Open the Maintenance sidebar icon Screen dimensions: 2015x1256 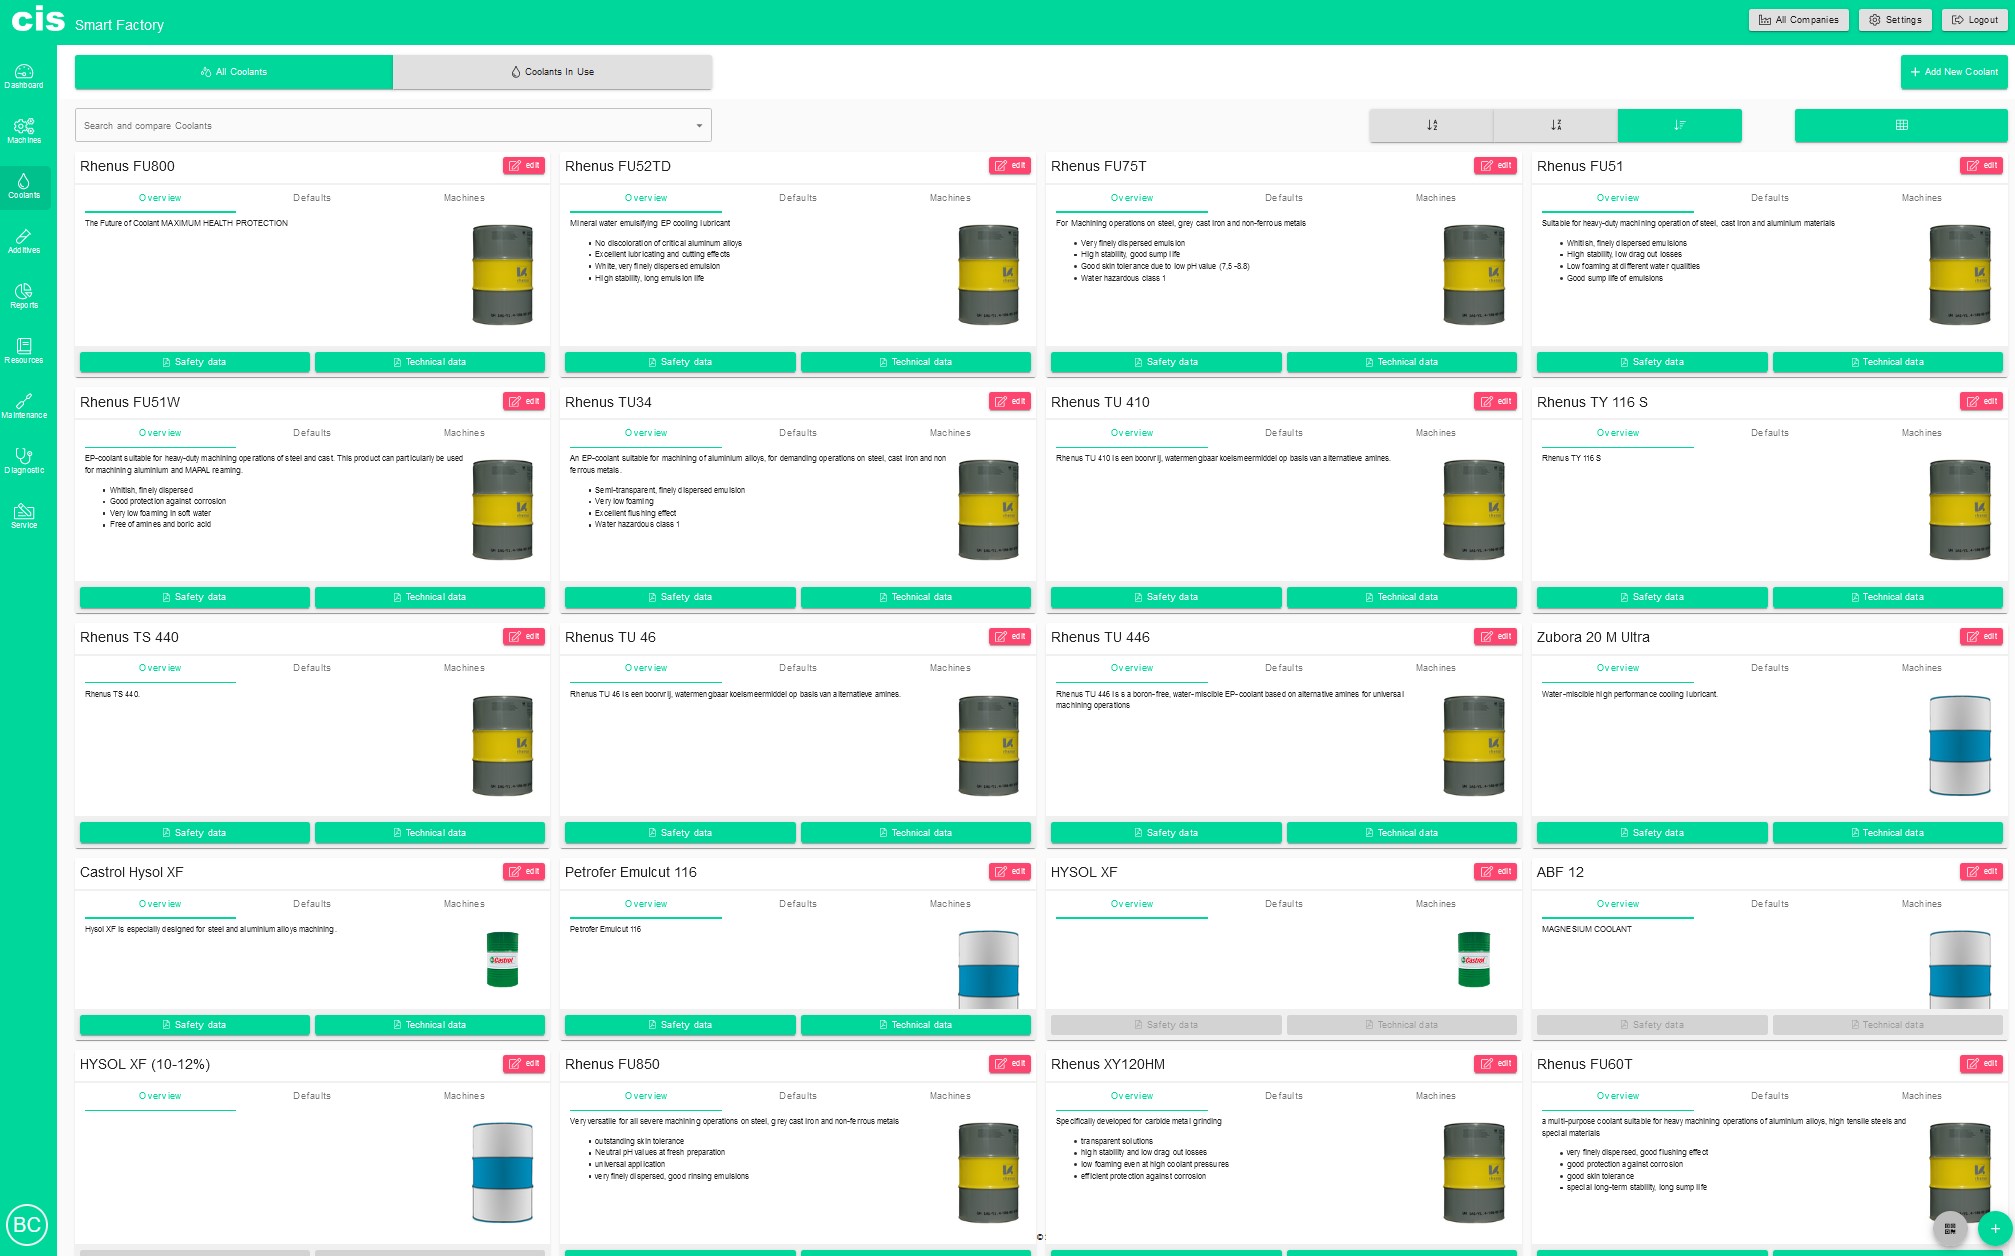point(24,405)
